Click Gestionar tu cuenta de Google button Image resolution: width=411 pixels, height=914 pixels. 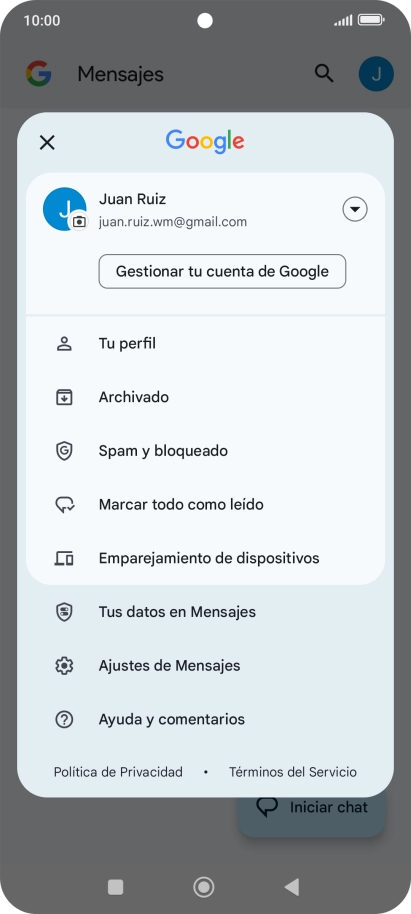pyautogui.click(x=222, y=271)
